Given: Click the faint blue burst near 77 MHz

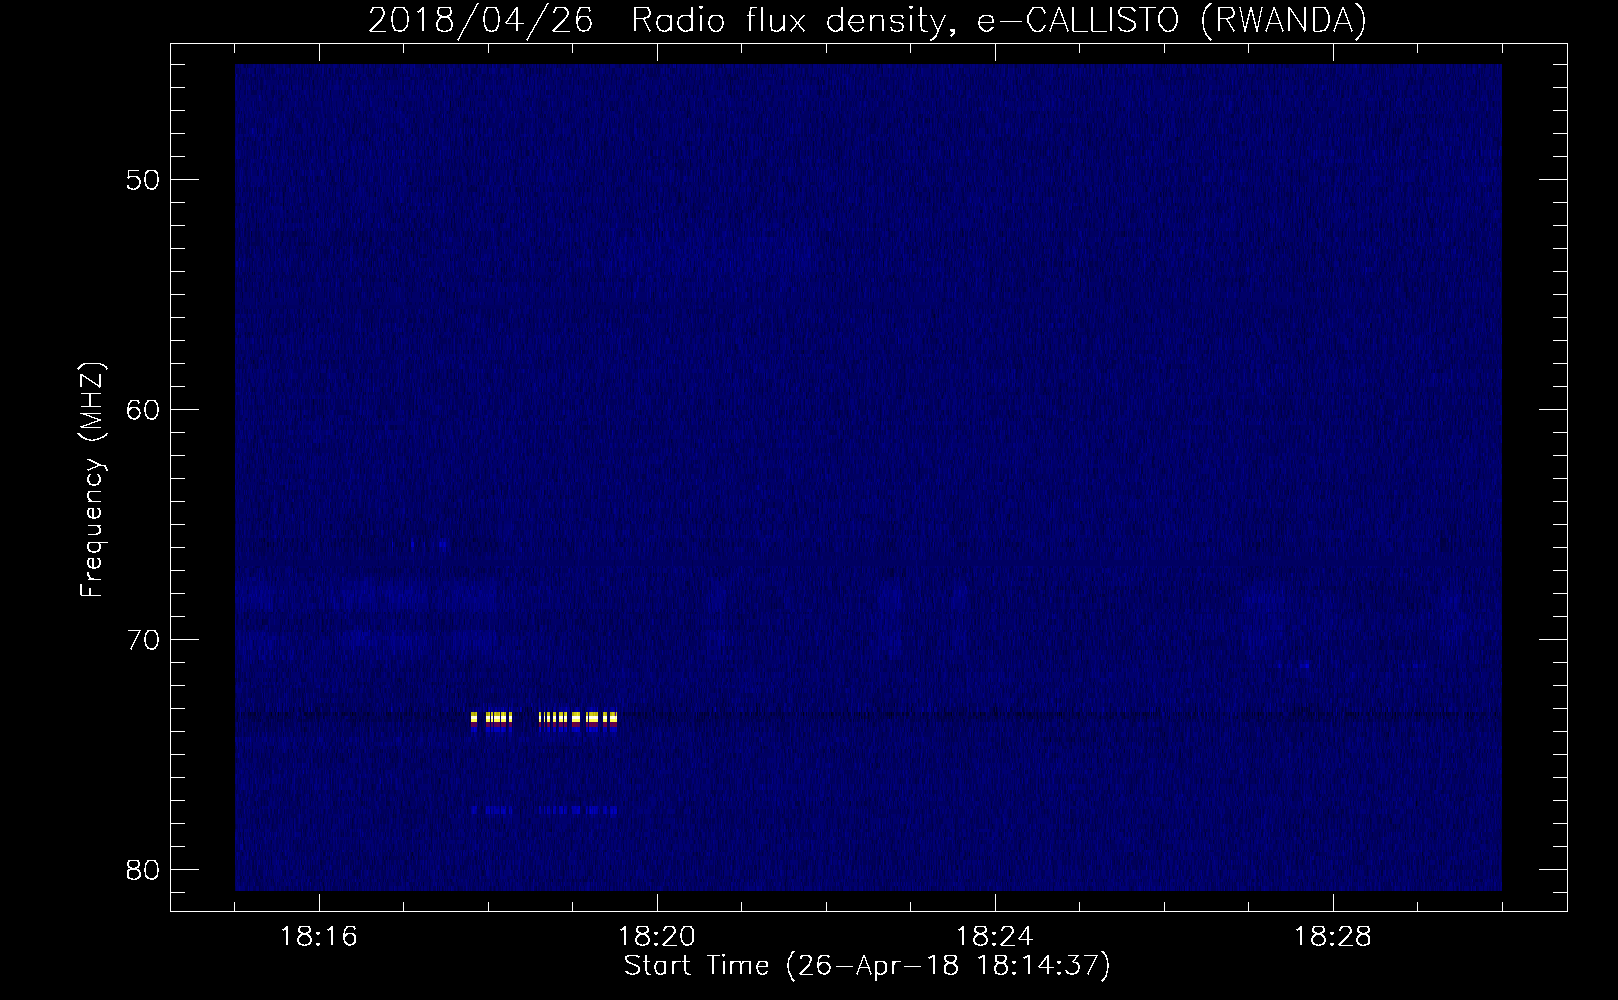Looking at the screenshot, I should pos(546,810).
